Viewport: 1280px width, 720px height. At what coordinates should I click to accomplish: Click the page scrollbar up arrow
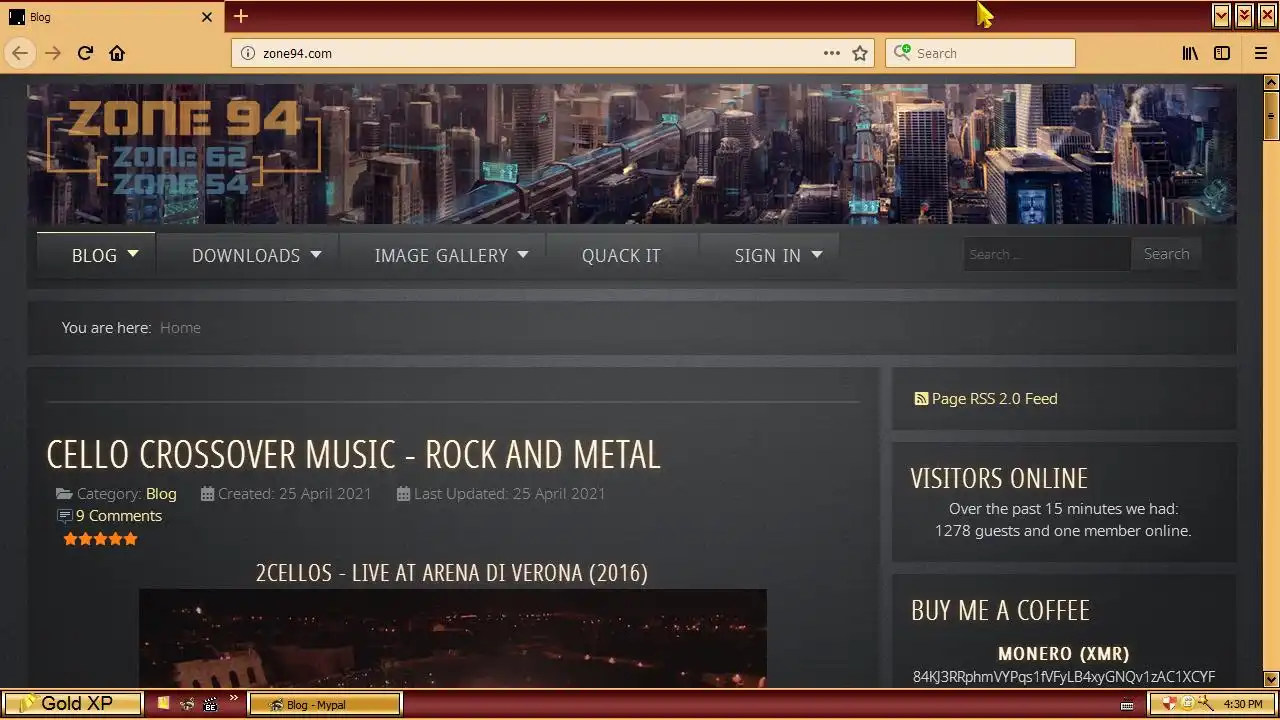(1271, 84)
